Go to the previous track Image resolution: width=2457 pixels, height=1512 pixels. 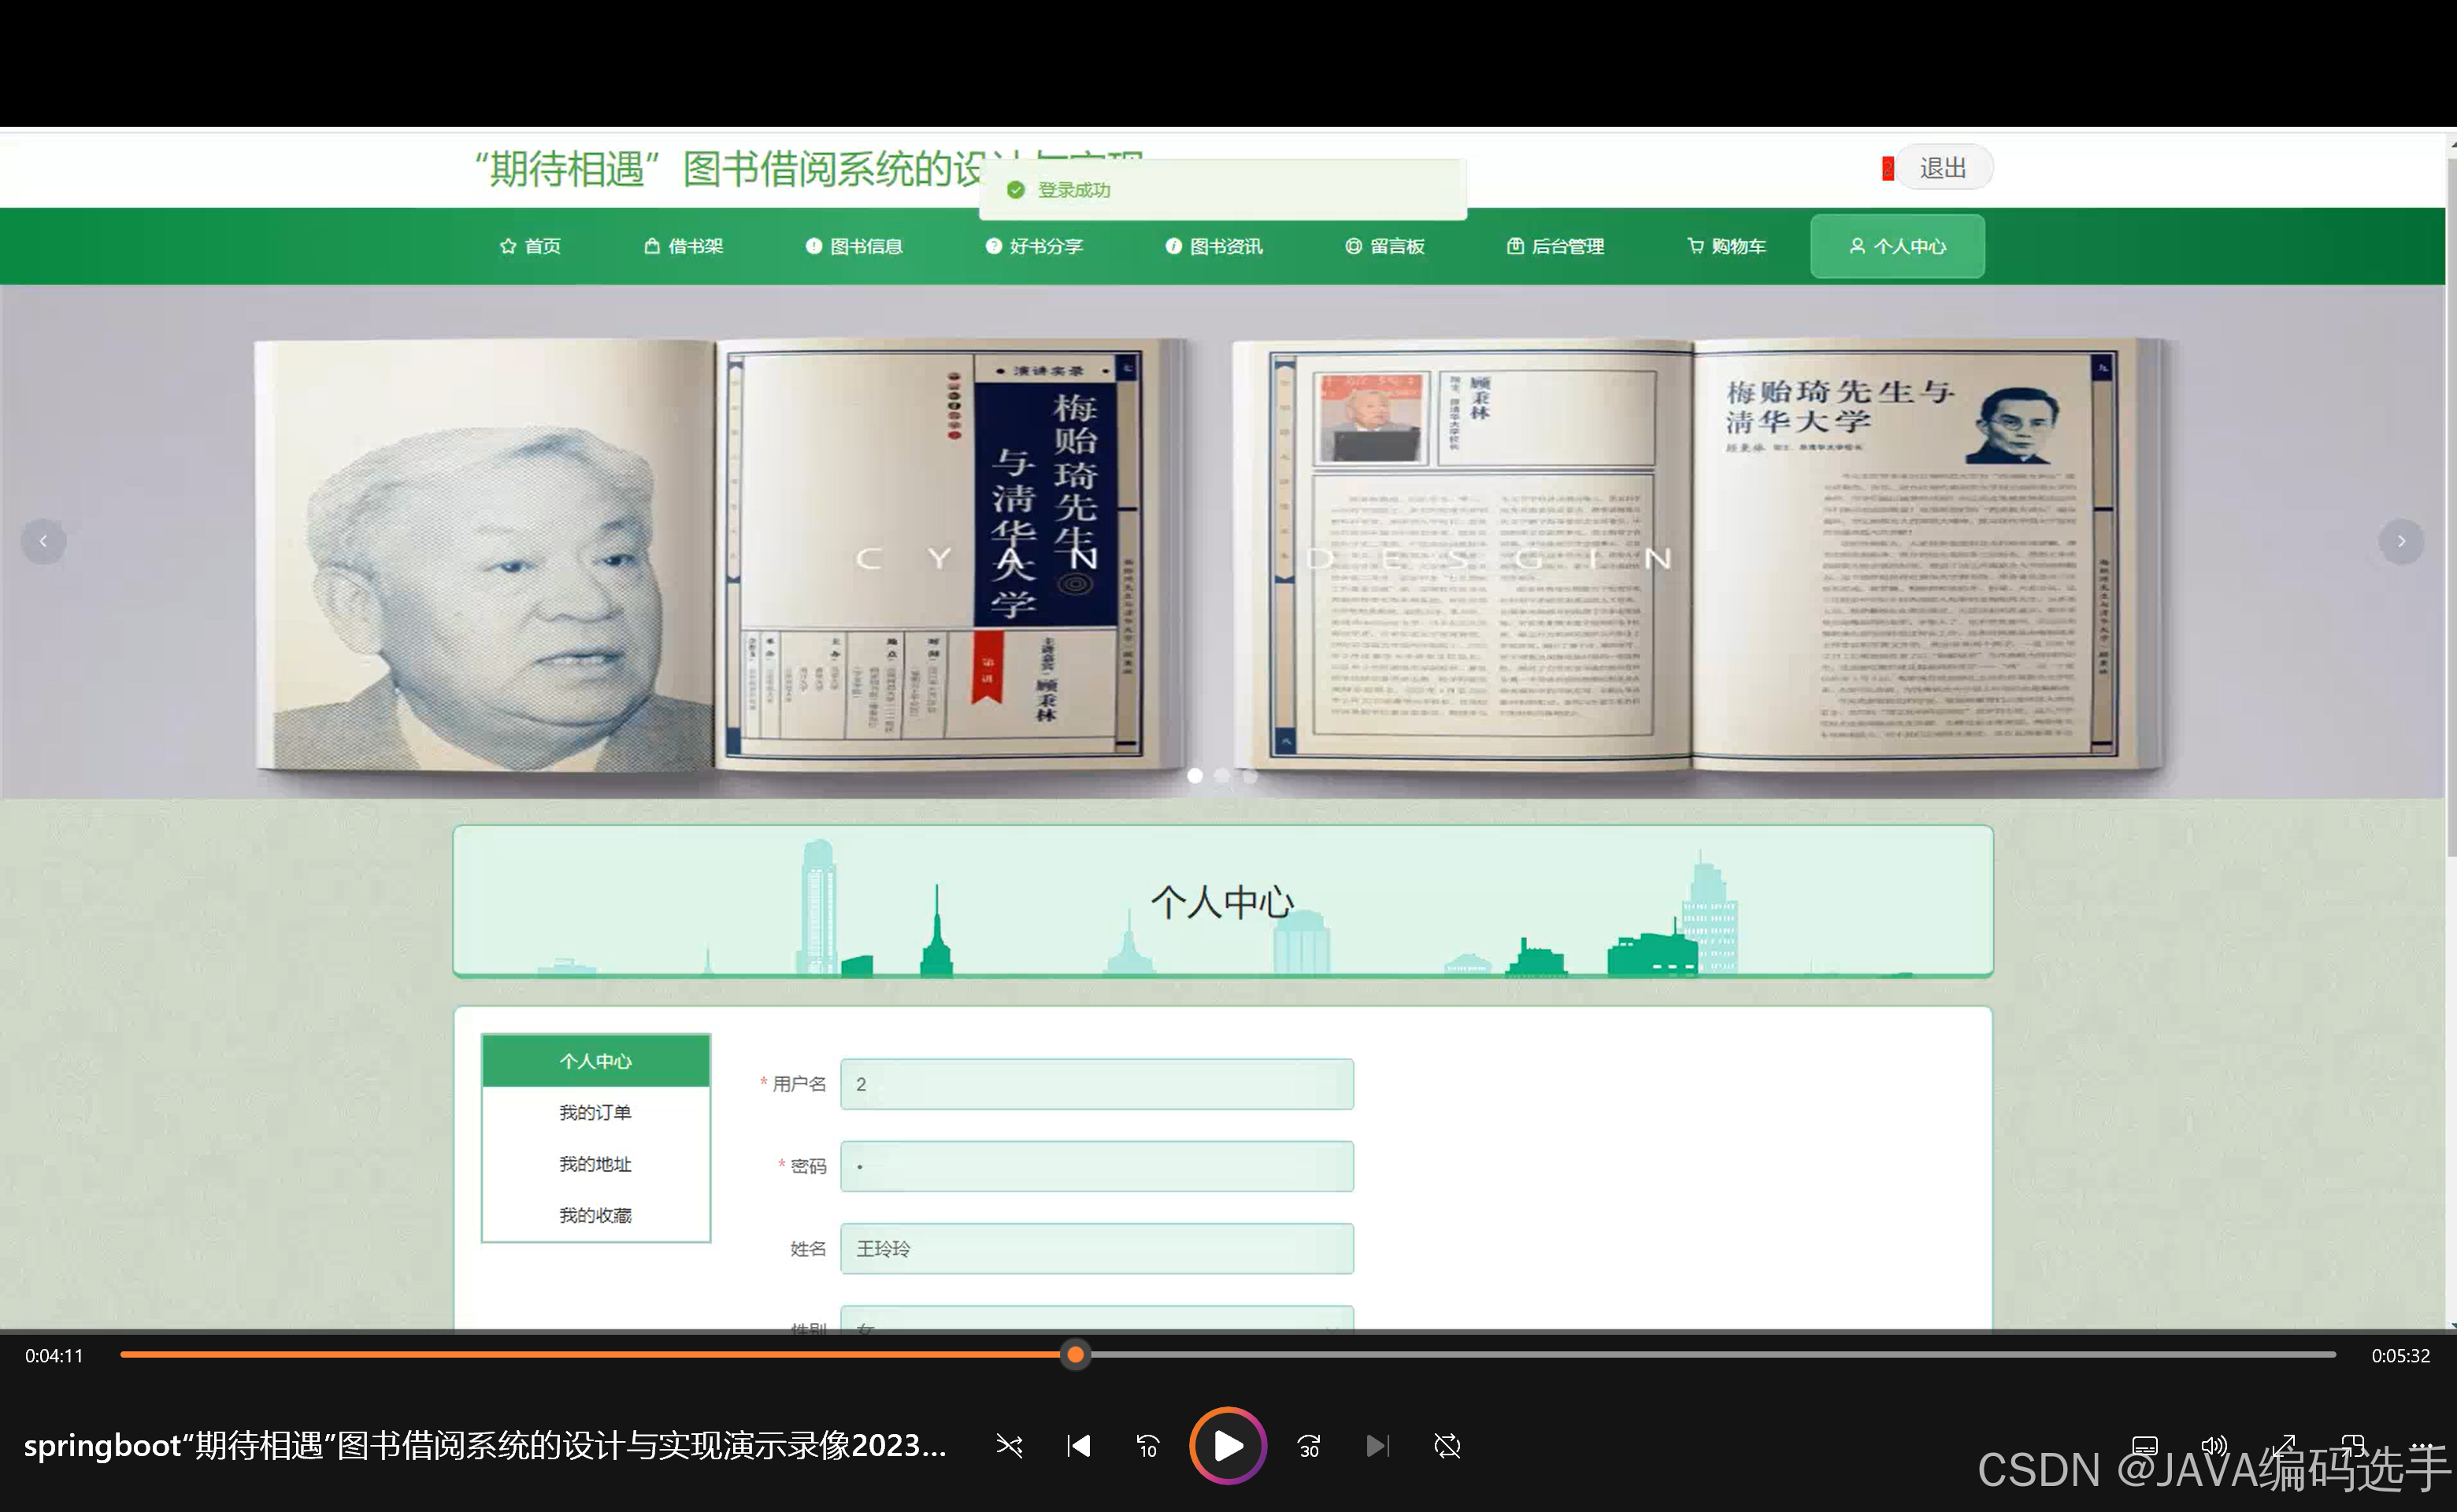coord(1079,1446)
